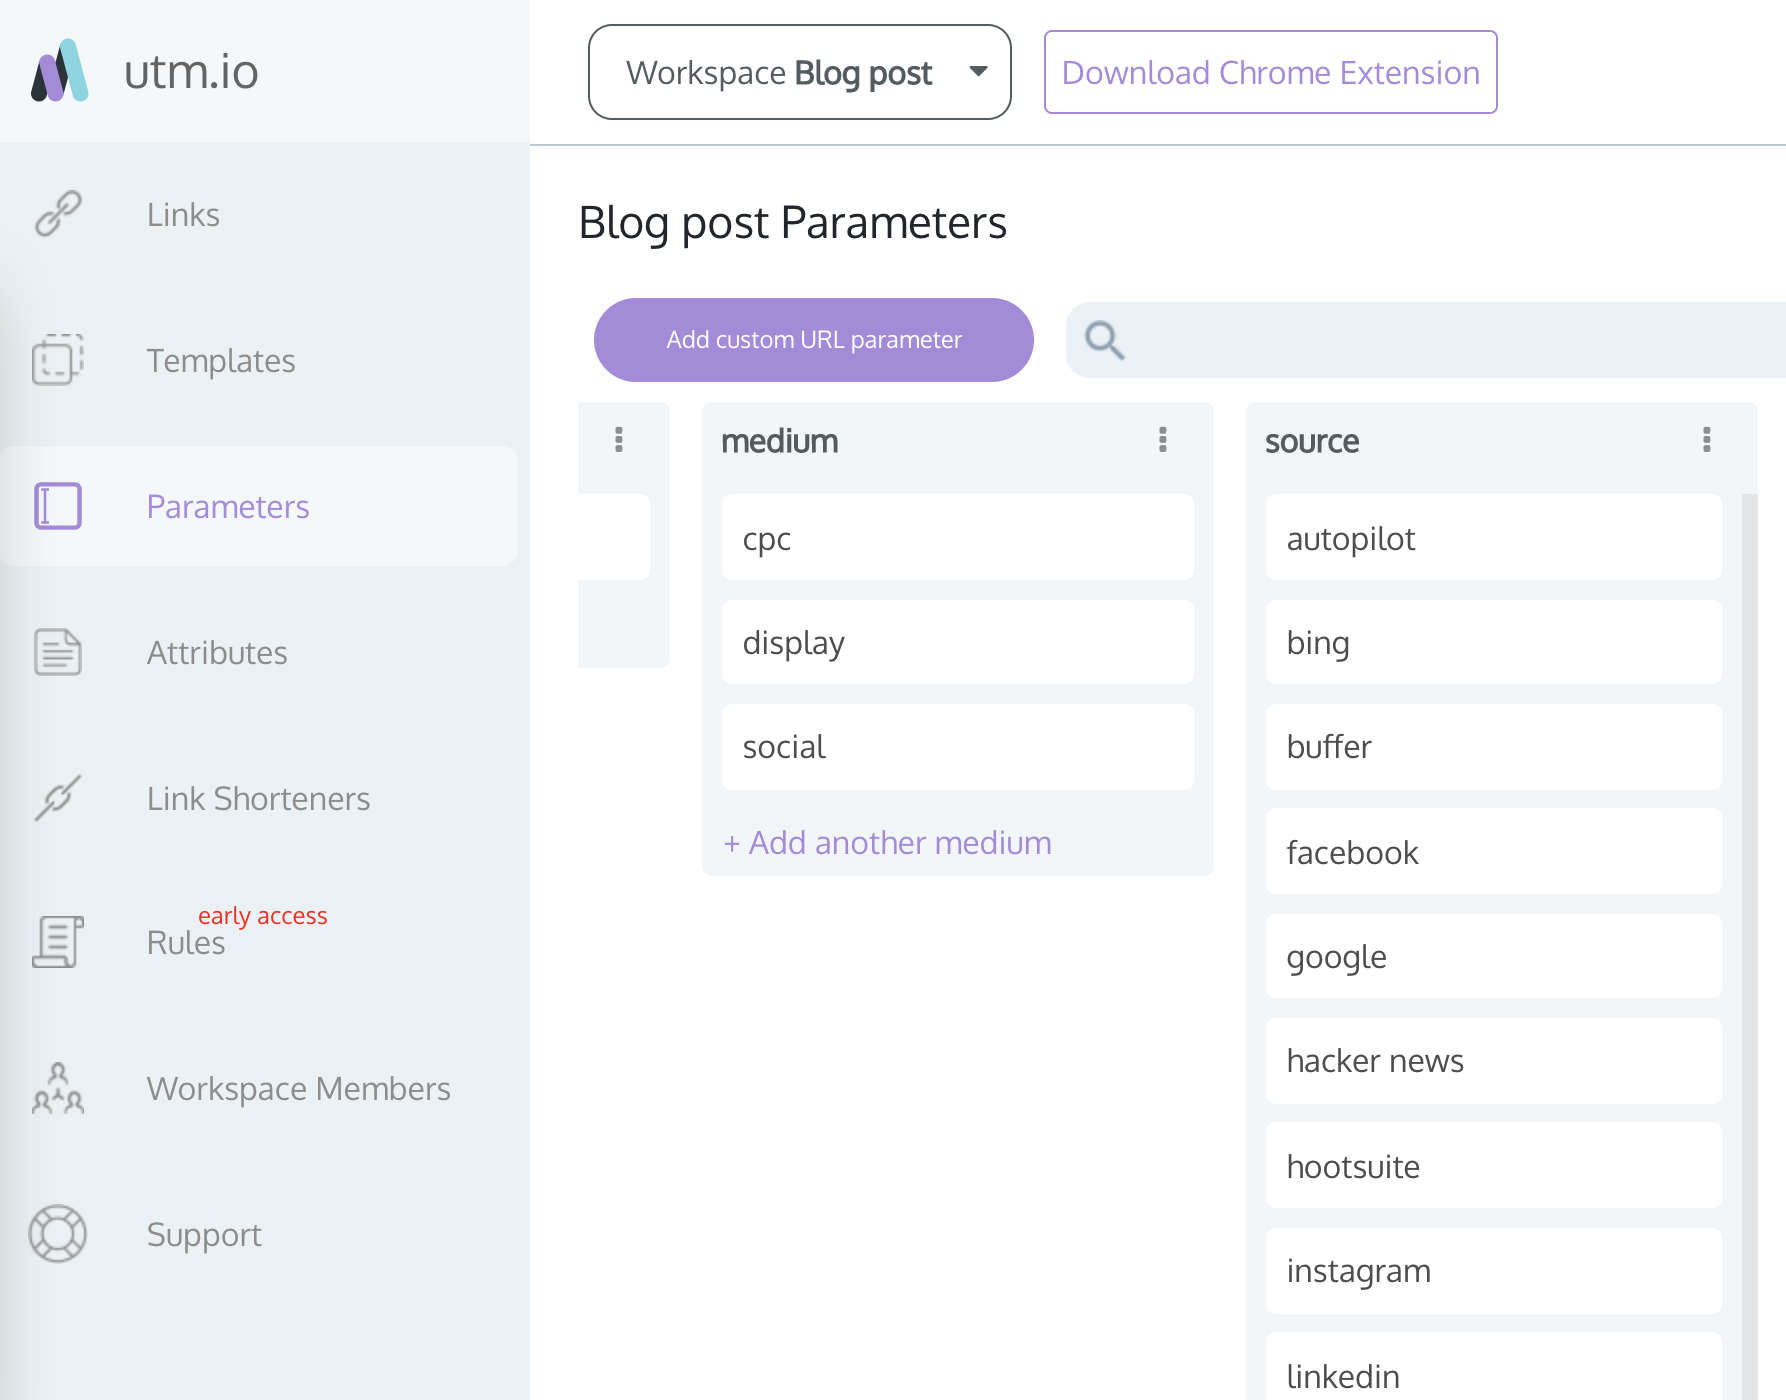Viewport: 1786px width, 1400px height.
Task: Click the Link Shorteners icon
Action: 58,798
